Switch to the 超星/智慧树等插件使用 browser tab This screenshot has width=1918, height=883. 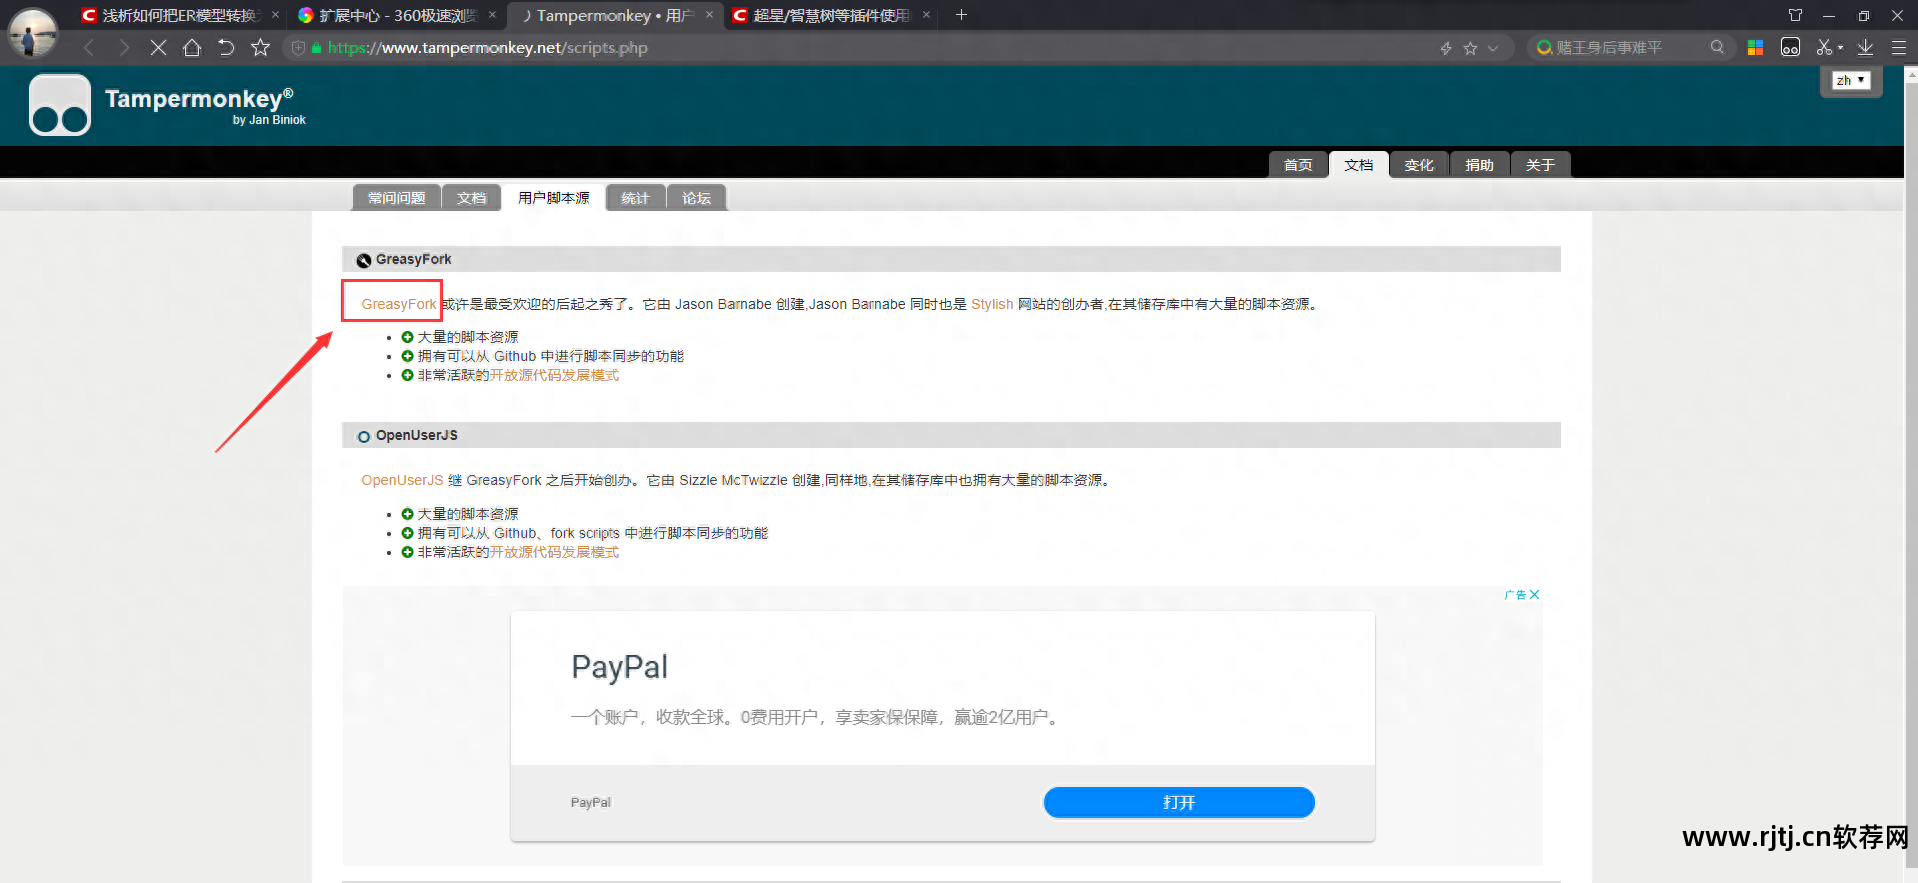click(x=832, y=15)
